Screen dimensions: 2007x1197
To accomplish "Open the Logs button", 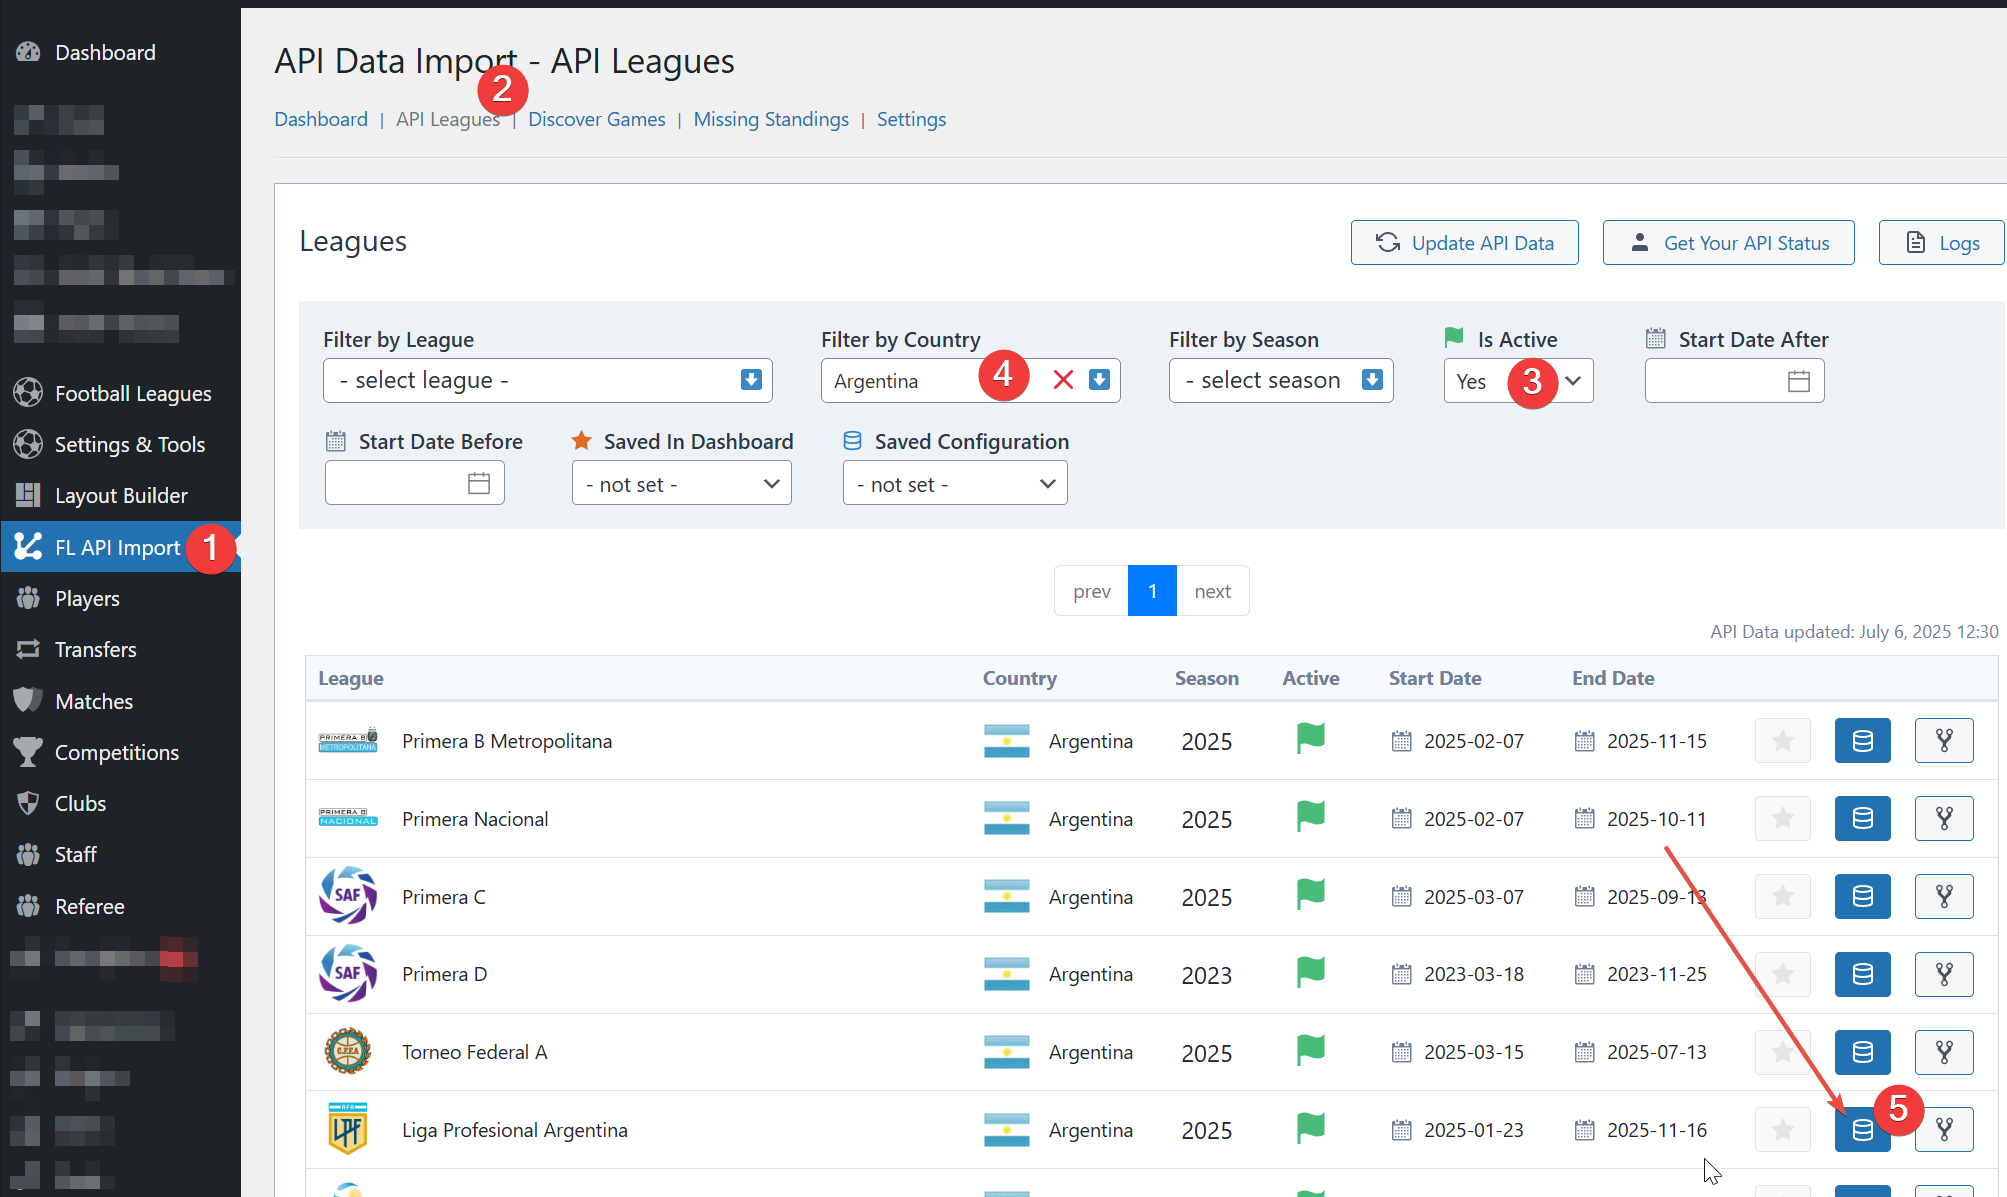I will pos(1942,243).
